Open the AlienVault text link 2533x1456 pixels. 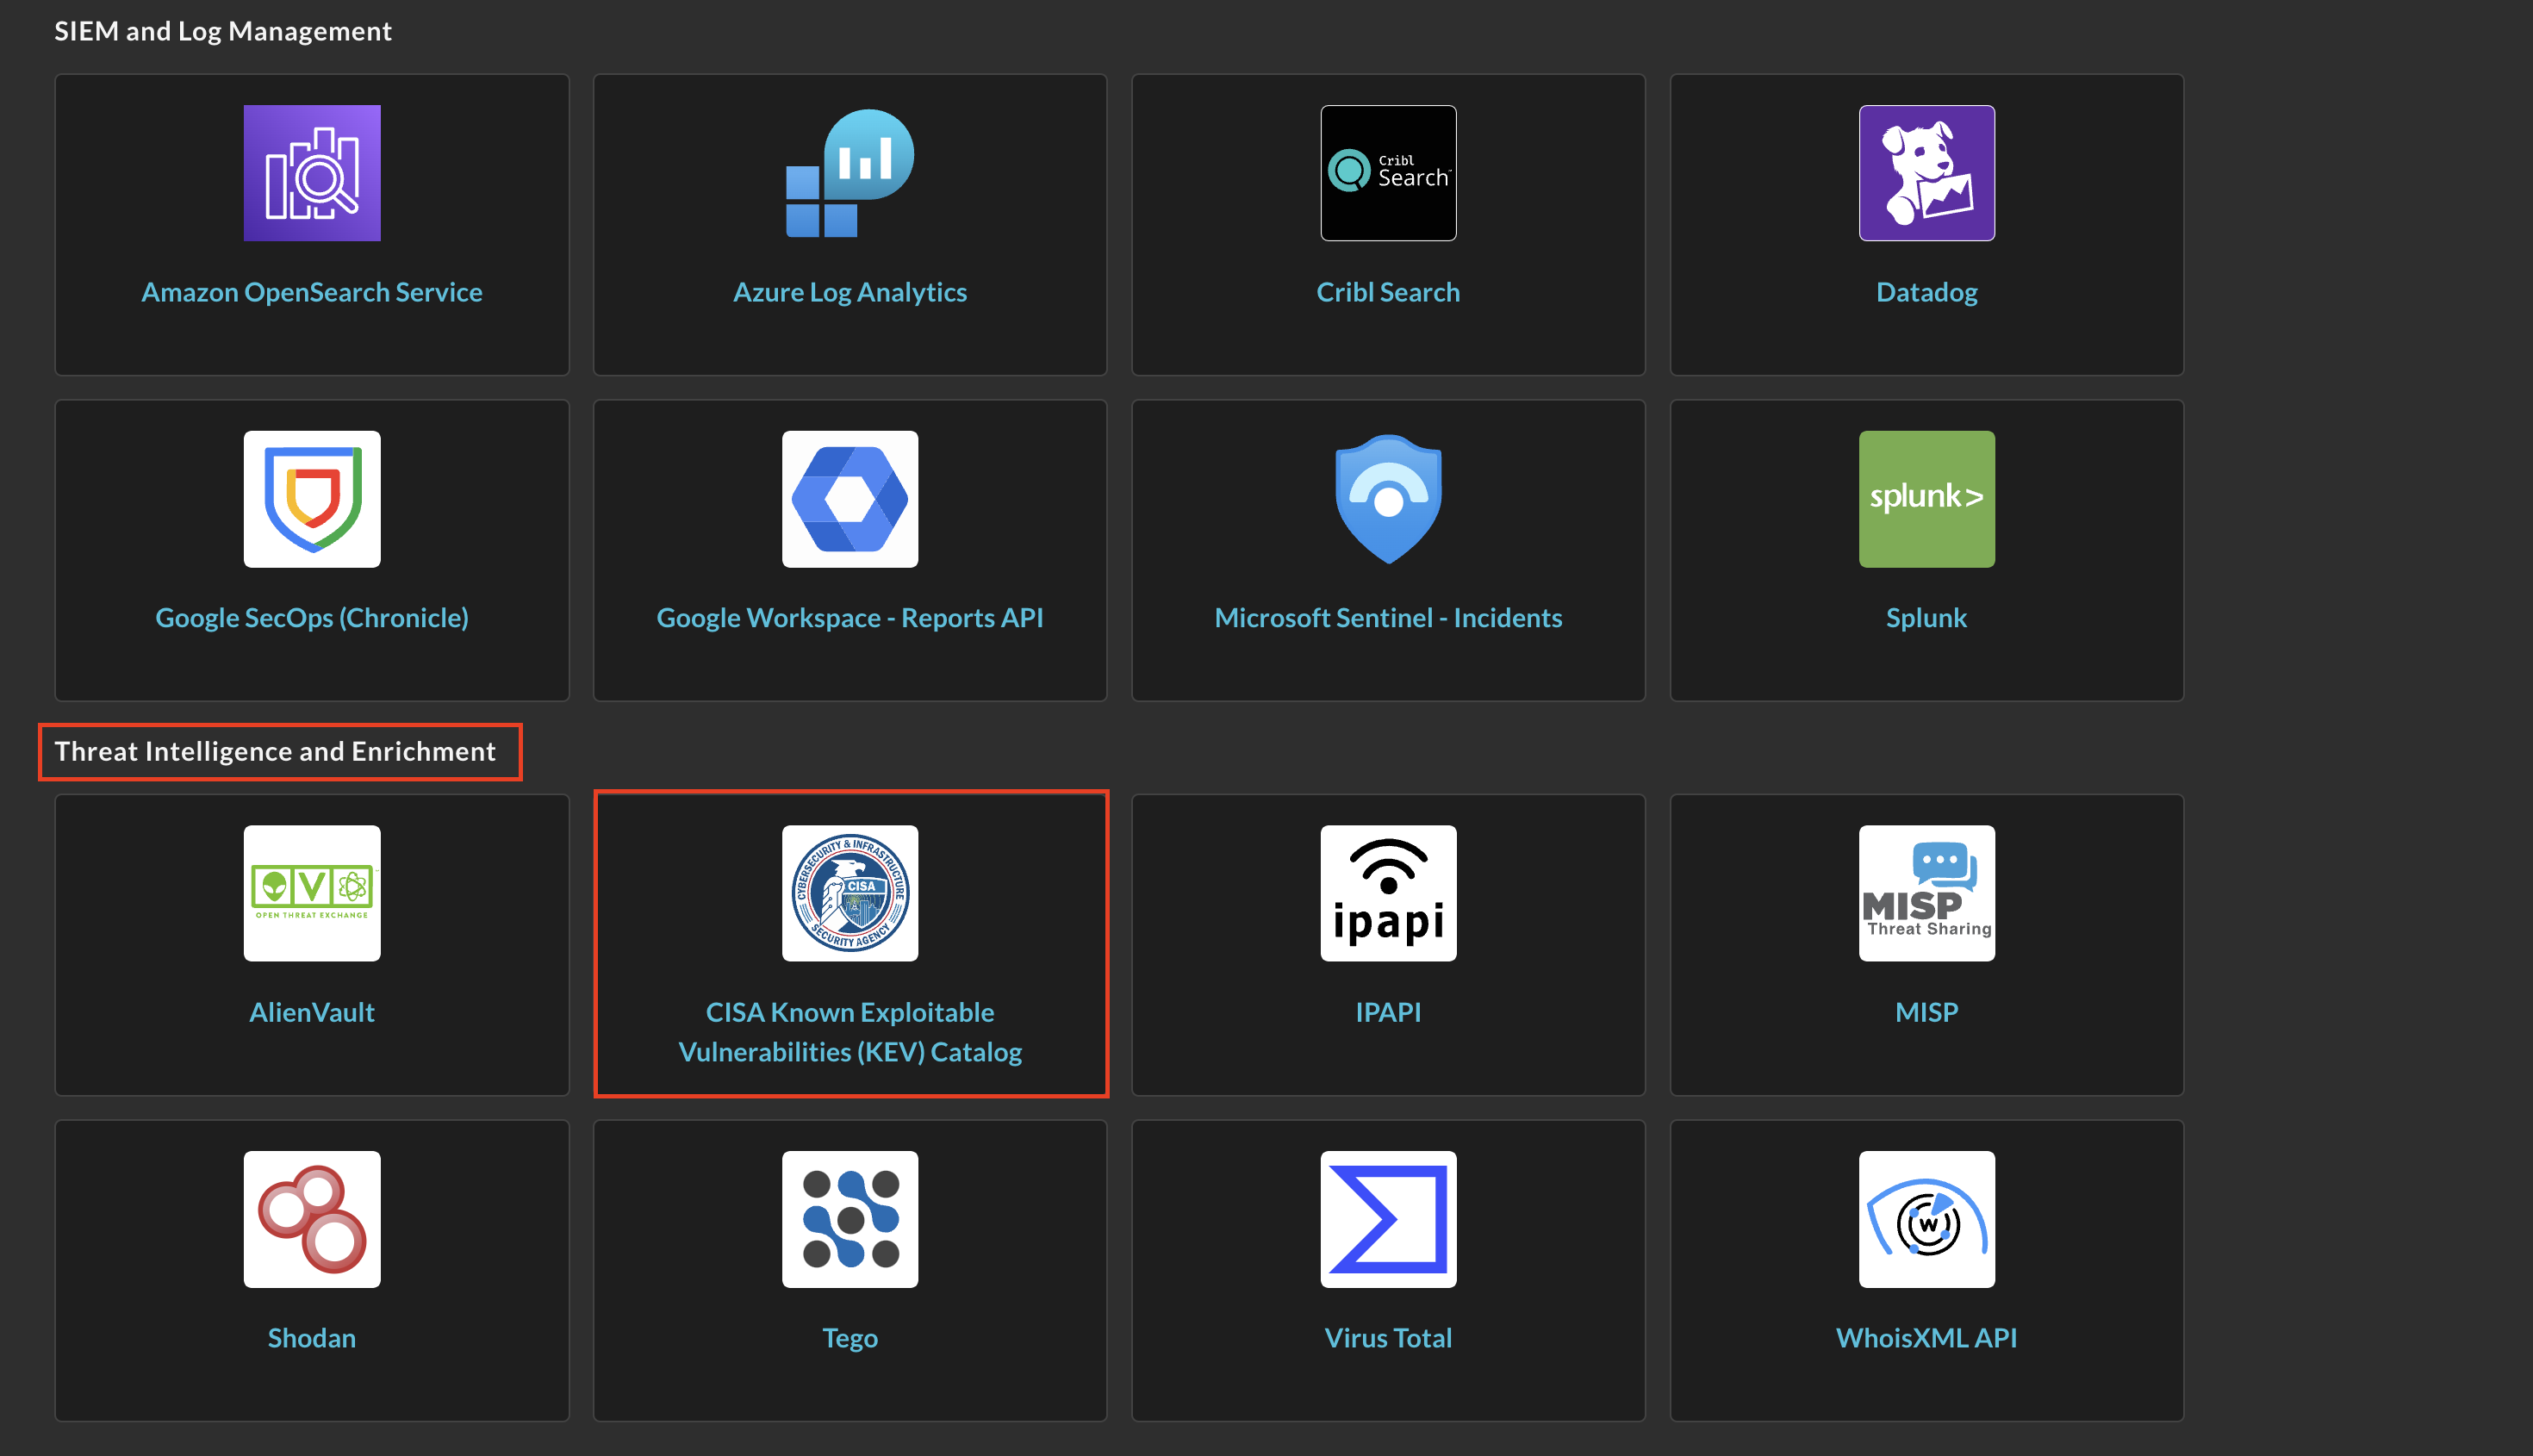(x=312, y=1012)
